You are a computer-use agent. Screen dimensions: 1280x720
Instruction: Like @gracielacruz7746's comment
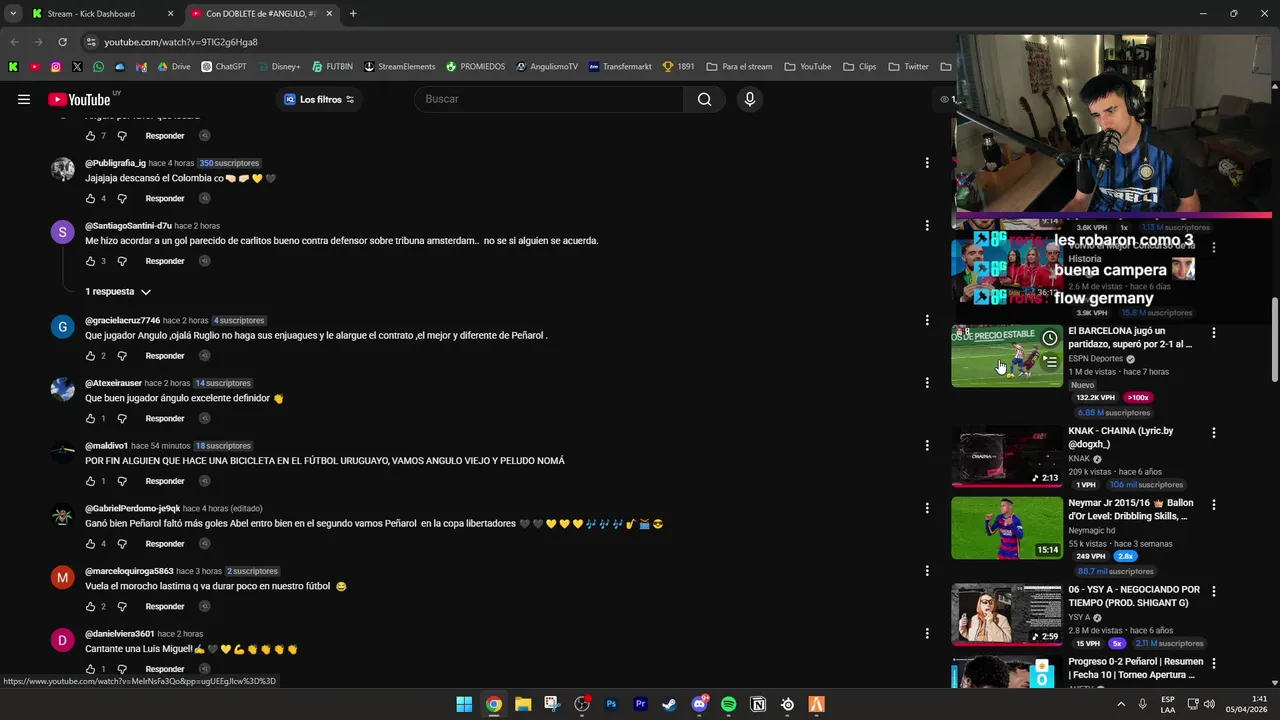click(x=90, y=356)
